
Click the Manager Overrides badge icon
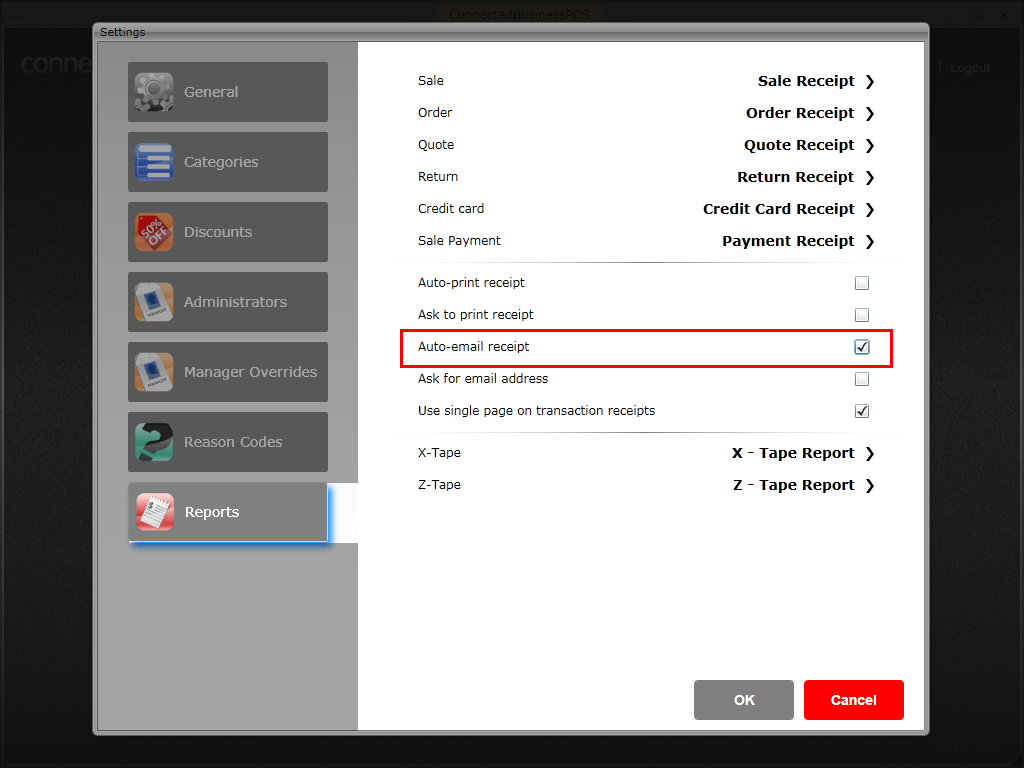tap(155, 372)
